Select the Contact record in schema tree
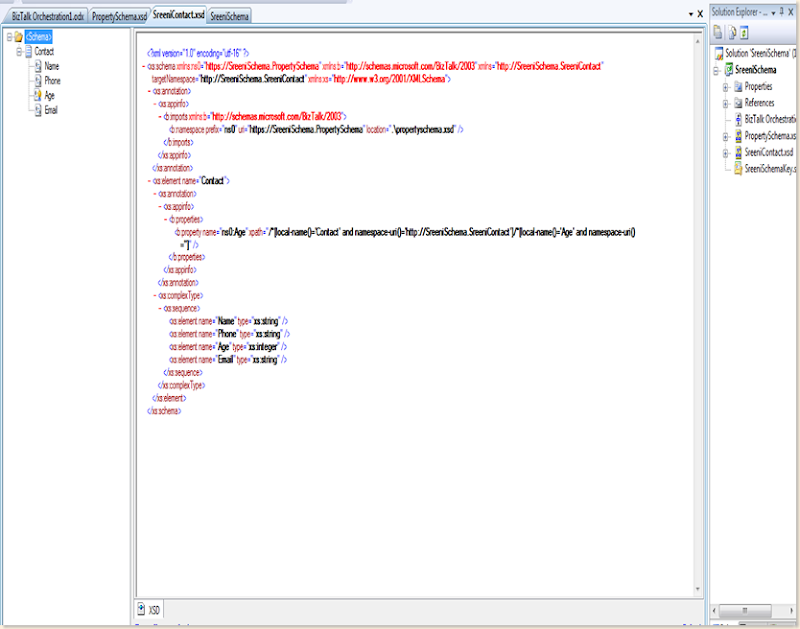The image size is (800, 629). point(44,52)
